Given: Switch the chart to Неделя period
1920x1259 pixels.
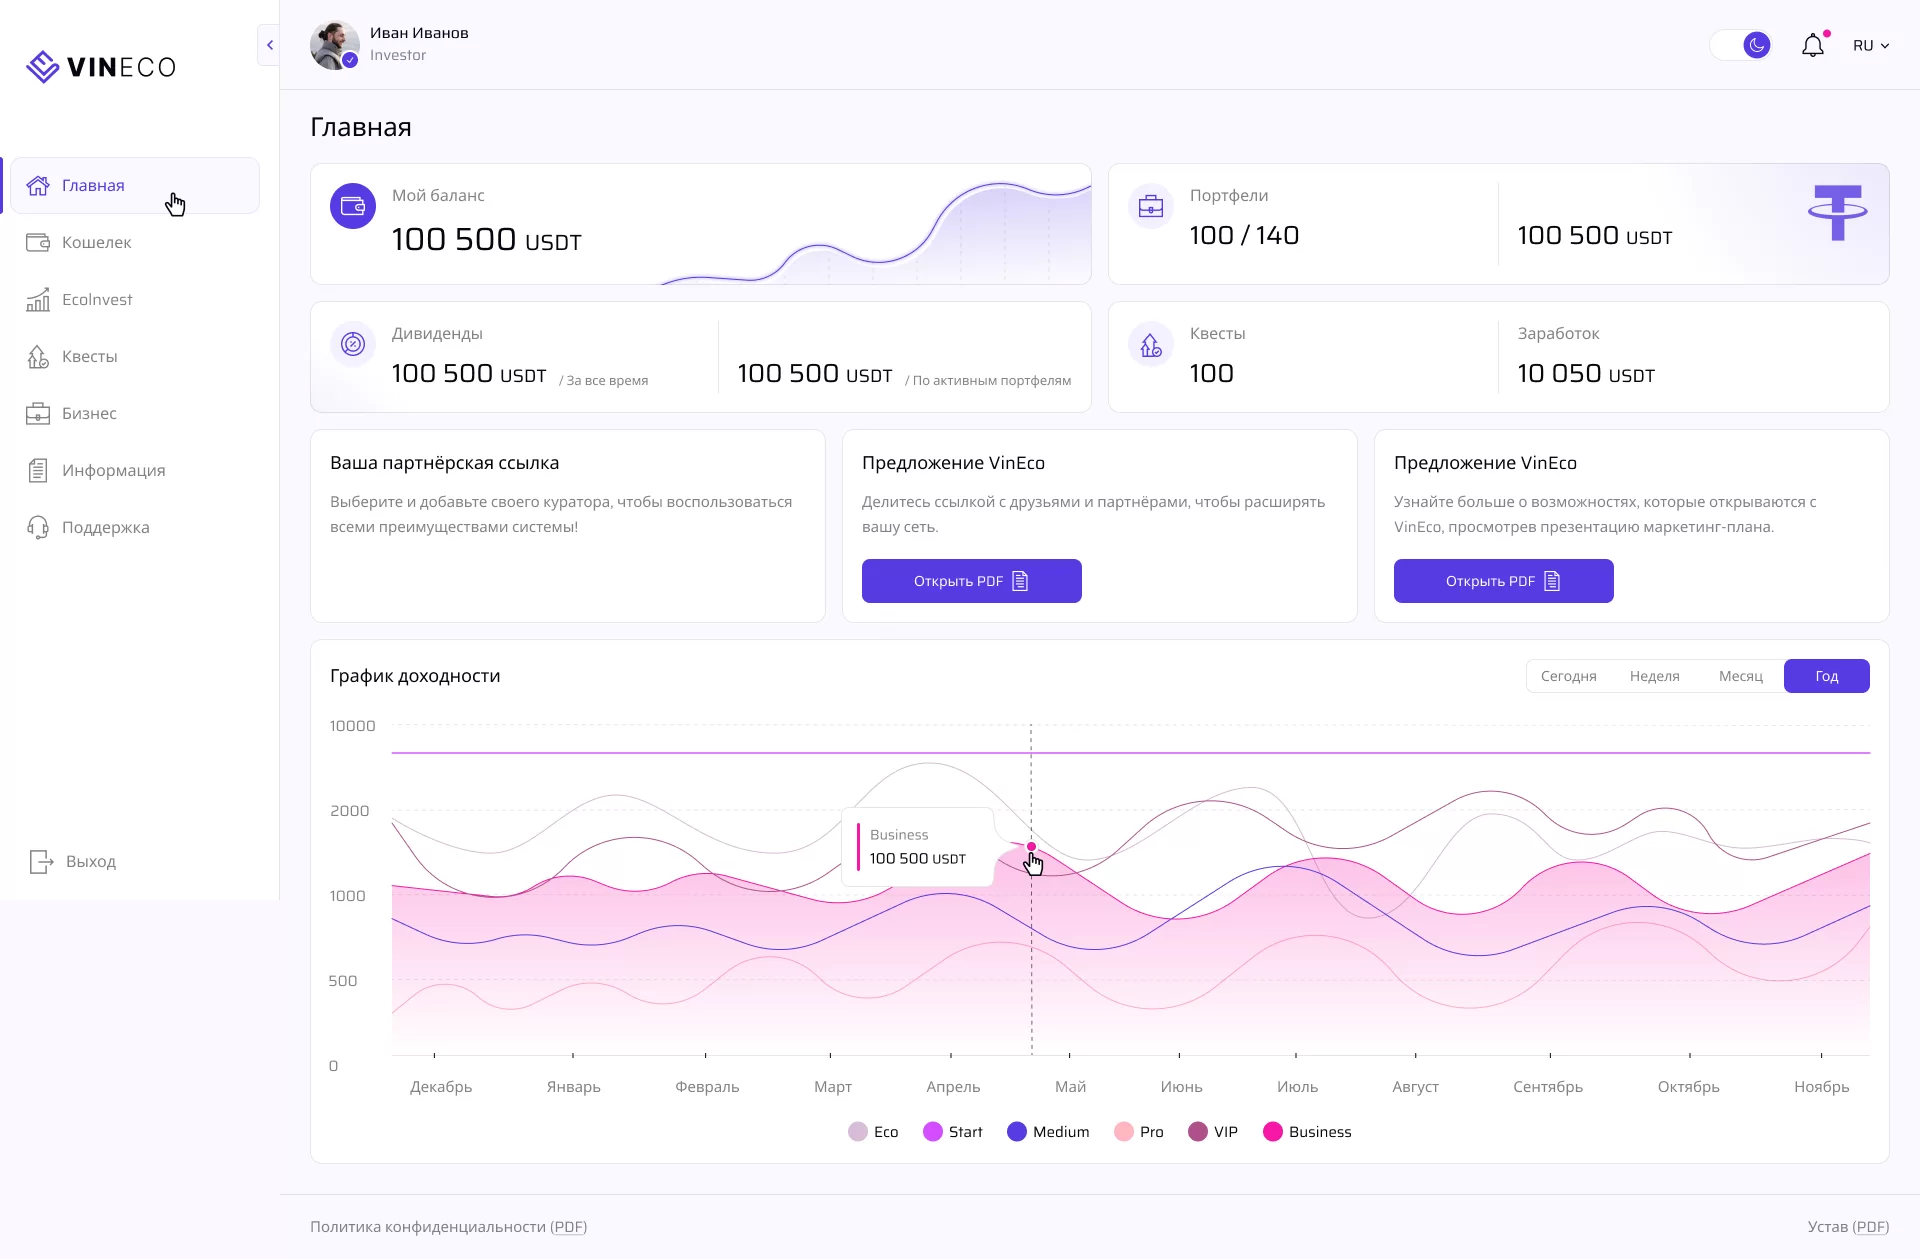Looking at the screenshot, I should coord(1654,676).
